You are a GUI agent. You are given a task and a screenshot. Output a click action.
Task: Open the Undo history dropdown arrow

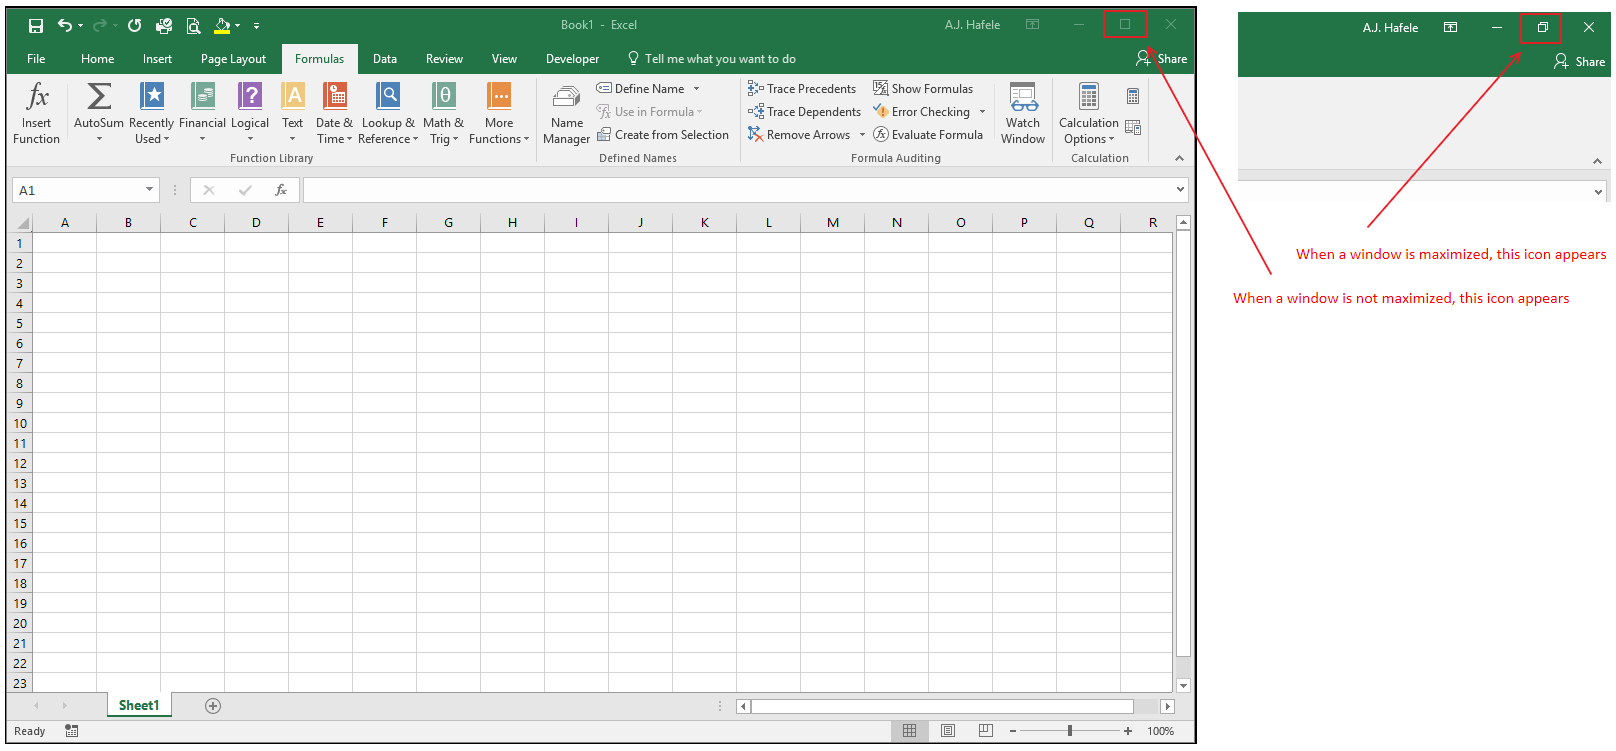tap(80, 26)
